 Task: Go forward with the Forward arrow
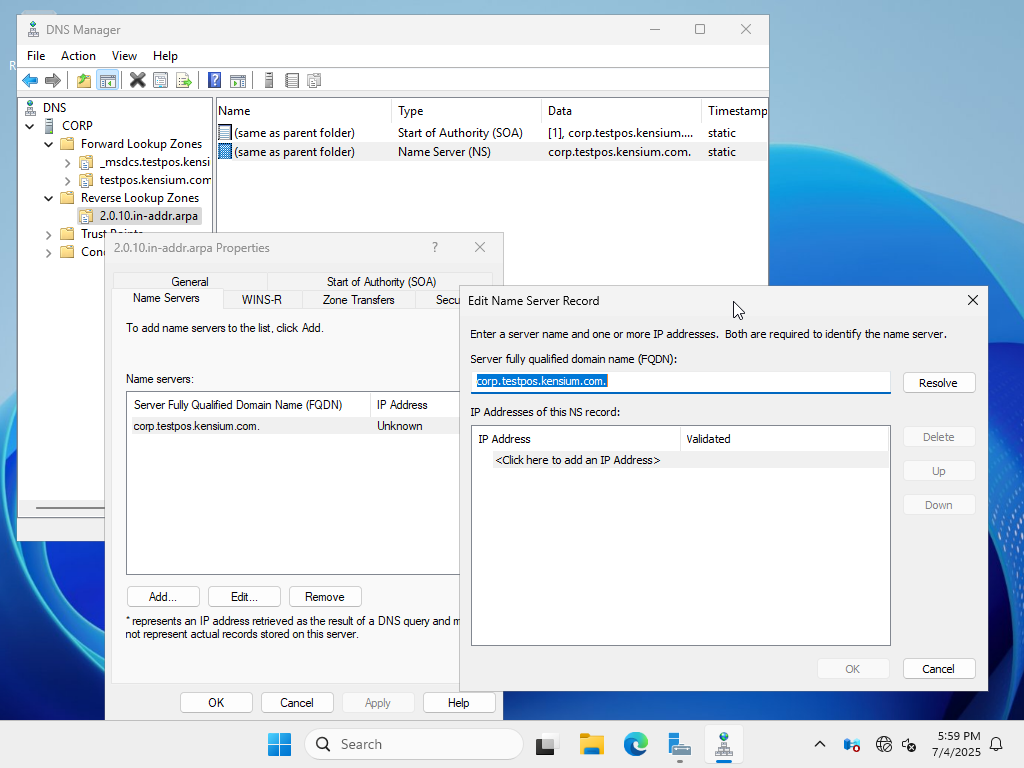(x=53, y=80)
